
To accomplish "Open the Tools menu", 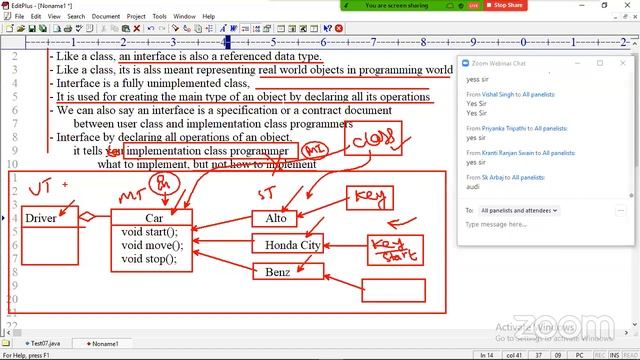I will tap(160, 16).
